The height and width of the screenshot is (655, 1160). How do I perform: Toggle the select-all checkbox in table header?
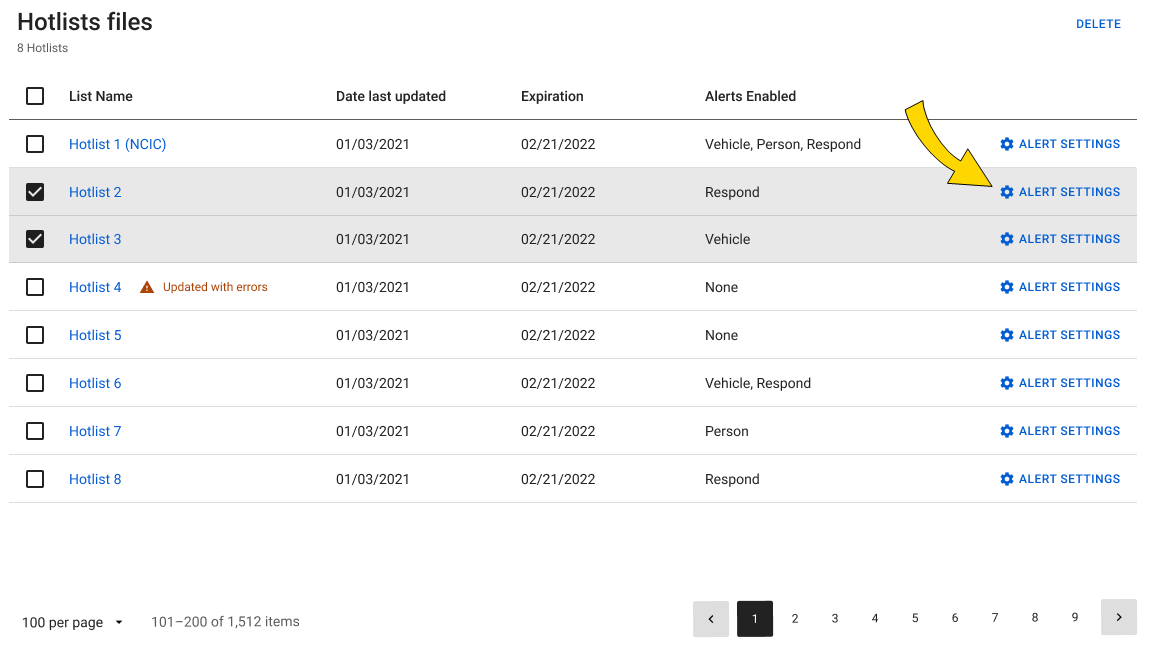pyautogui.click(x=35, y=96)
